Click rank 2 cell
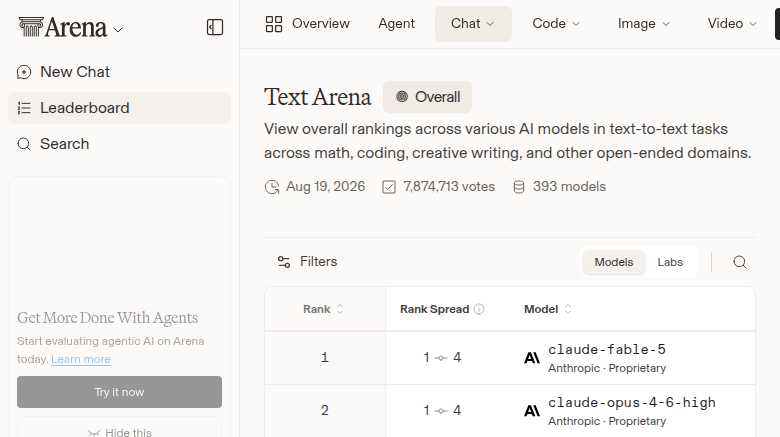This screenshot has width=780, height=437. (325, 410)
